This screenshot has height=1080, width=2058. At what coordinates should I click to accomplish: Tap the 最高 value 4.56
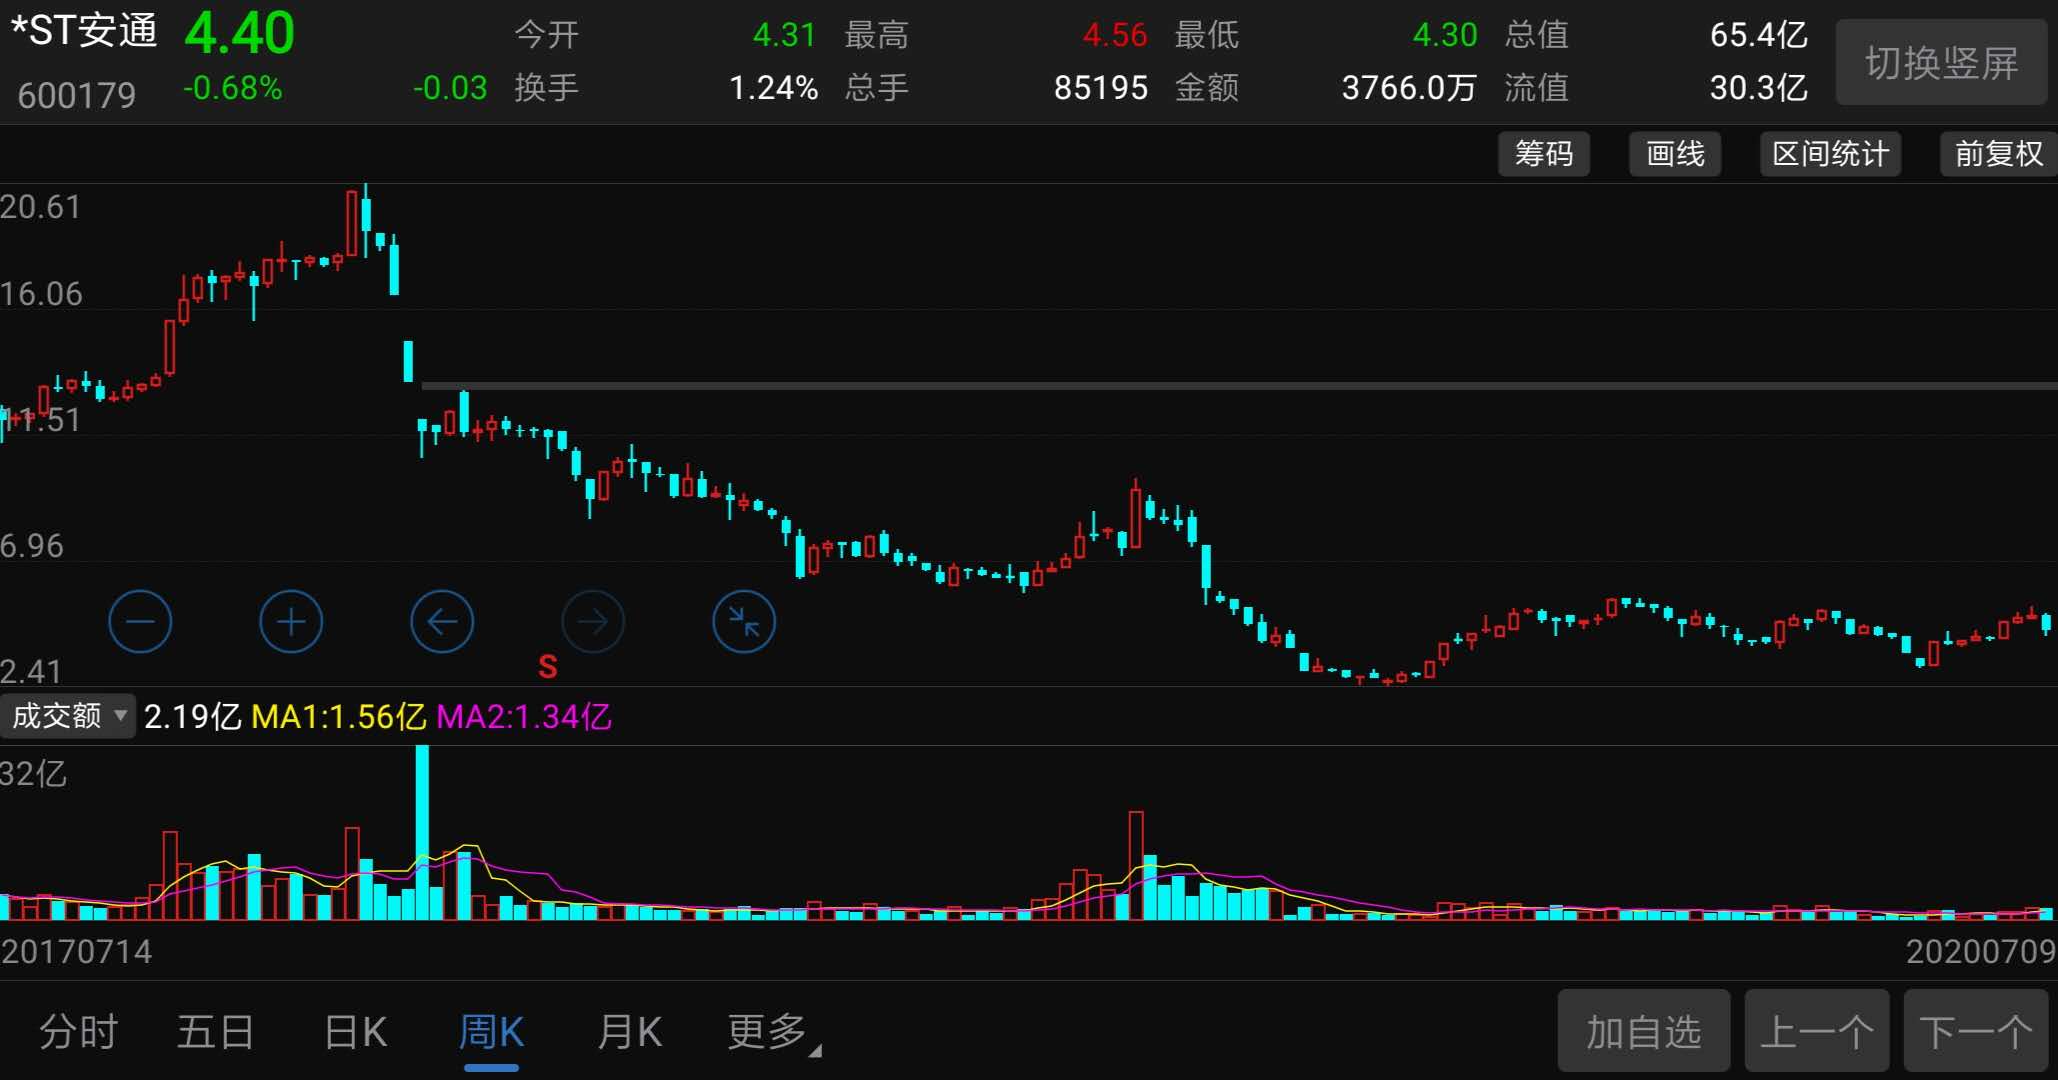click(x=1115, y=35)
